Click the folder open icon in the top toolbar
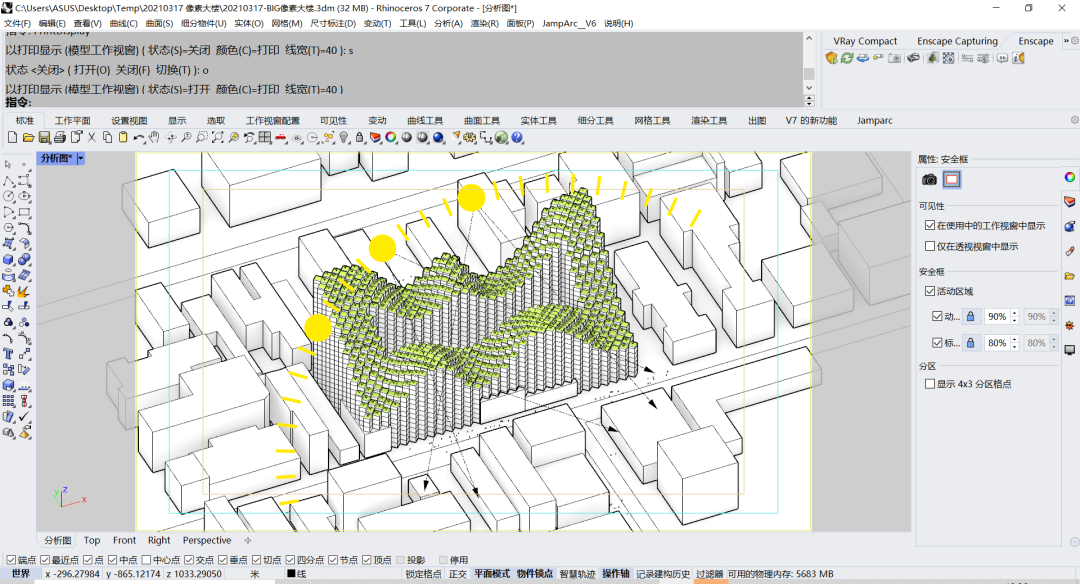 pyautogui.click(x=27, y=136)
